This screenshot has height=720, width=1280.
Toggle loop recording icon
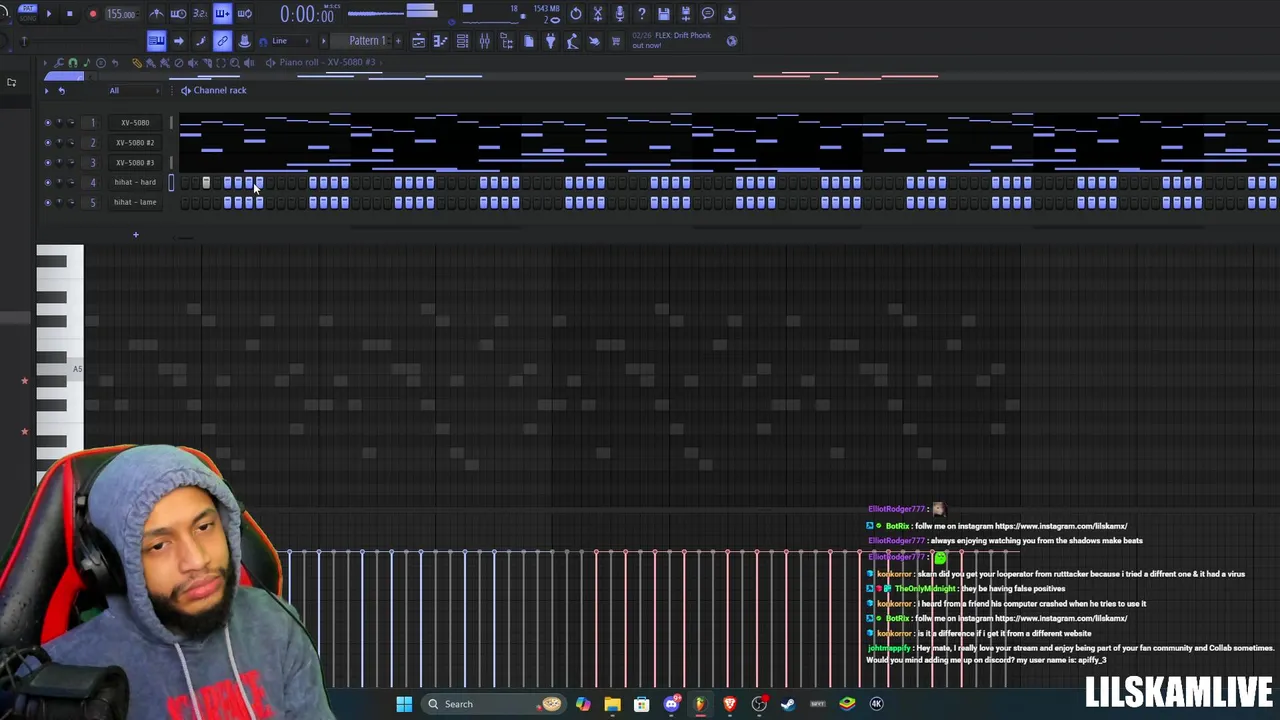pos(245,14)
